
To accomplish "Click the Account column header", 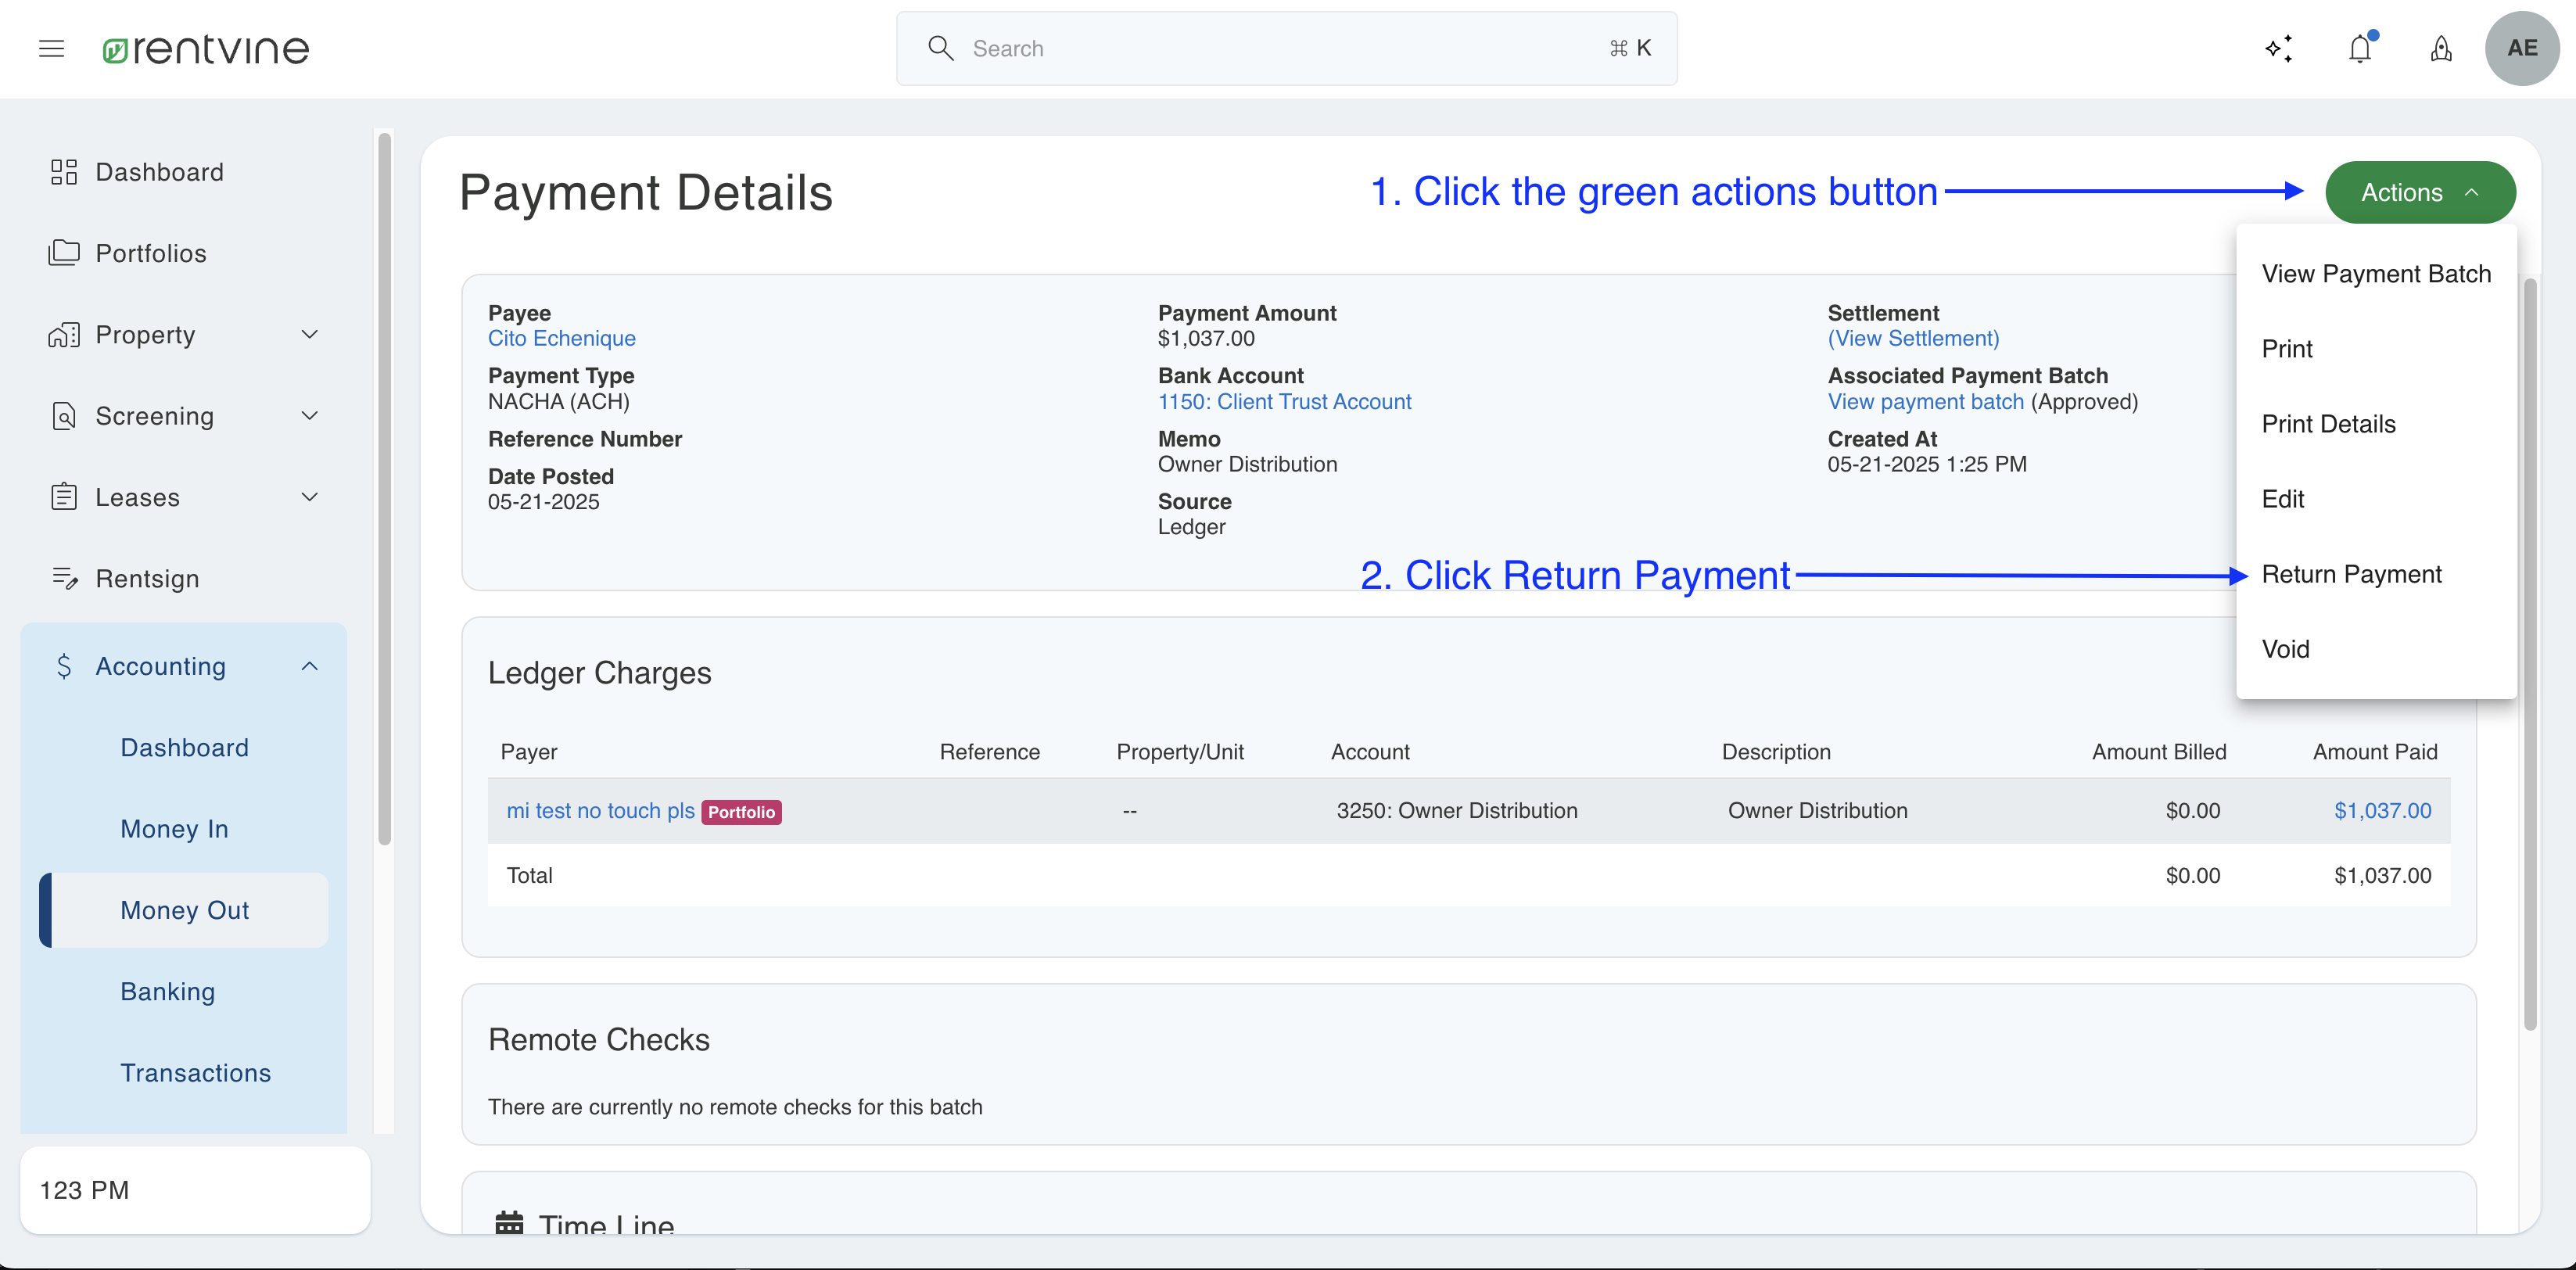I will [1370, 752].
